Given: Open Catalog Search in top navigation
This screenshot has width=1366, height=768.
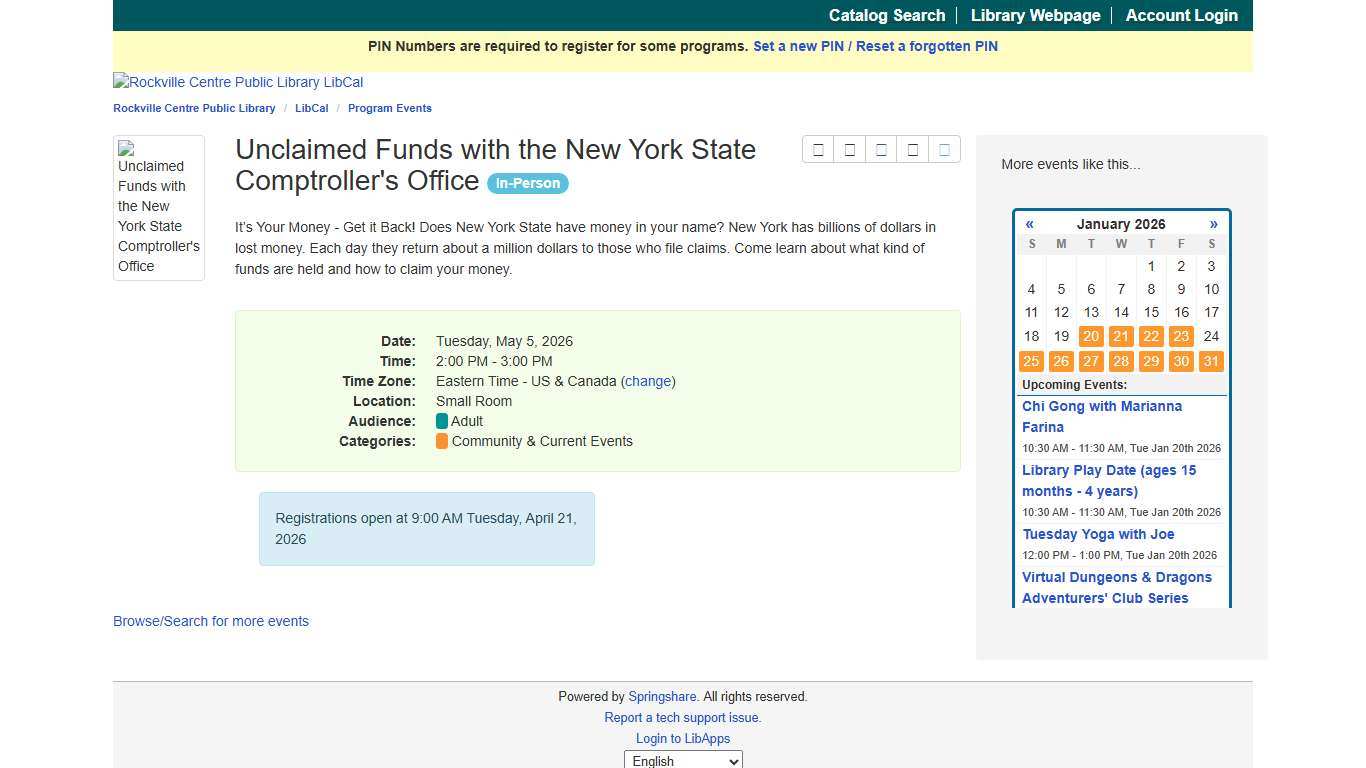Looking at the screenshot, I should tap(886, 15).
